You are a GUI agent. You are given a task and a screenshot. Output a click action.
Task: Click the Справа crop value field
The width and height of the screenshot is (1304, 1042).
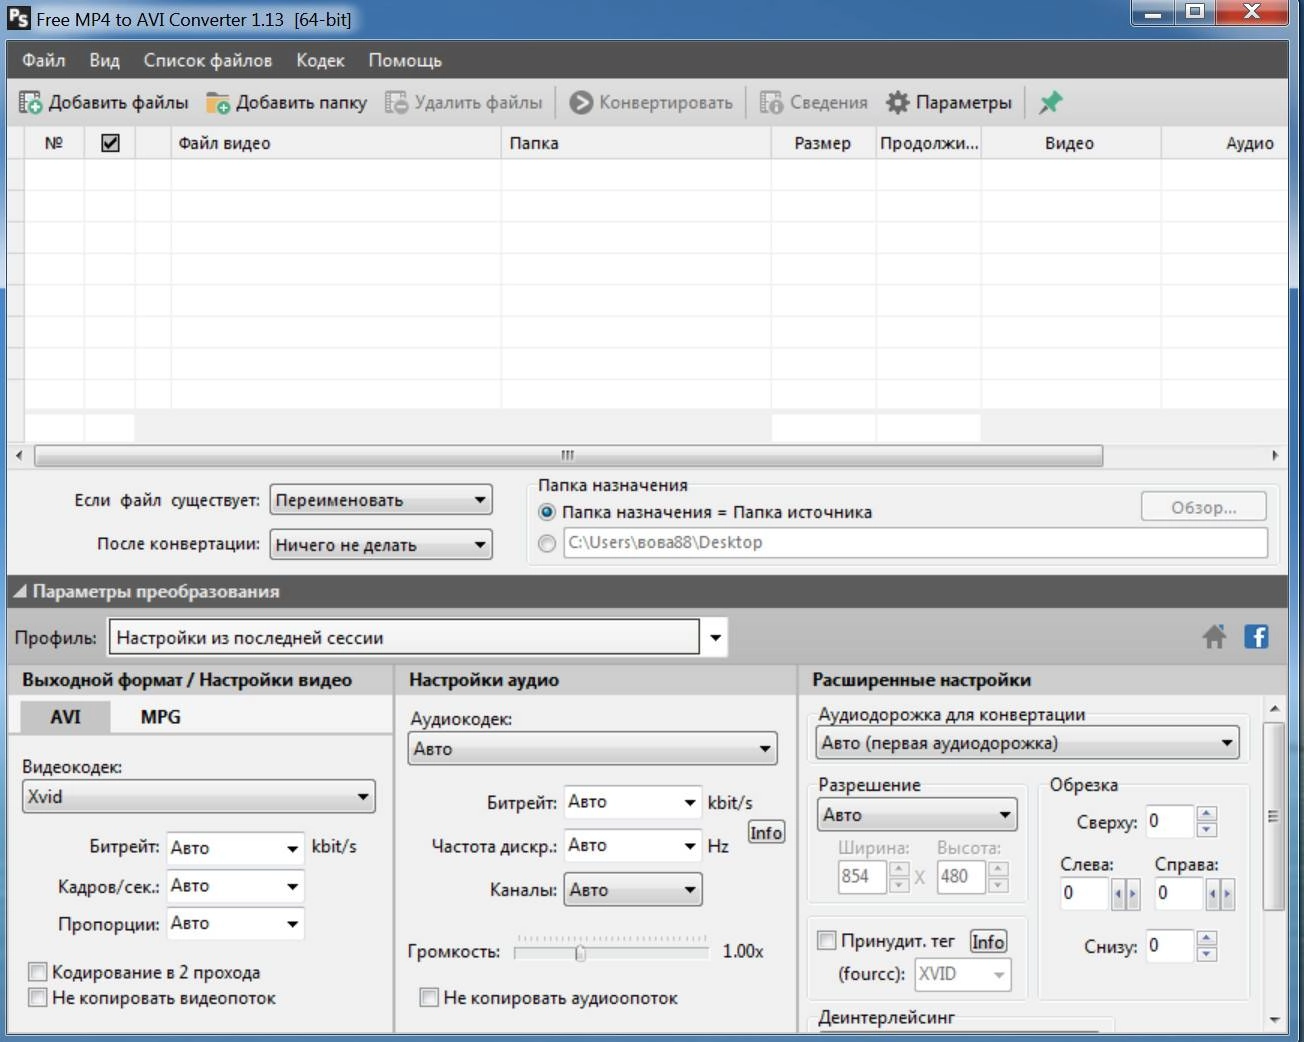tap(1179, 893)
